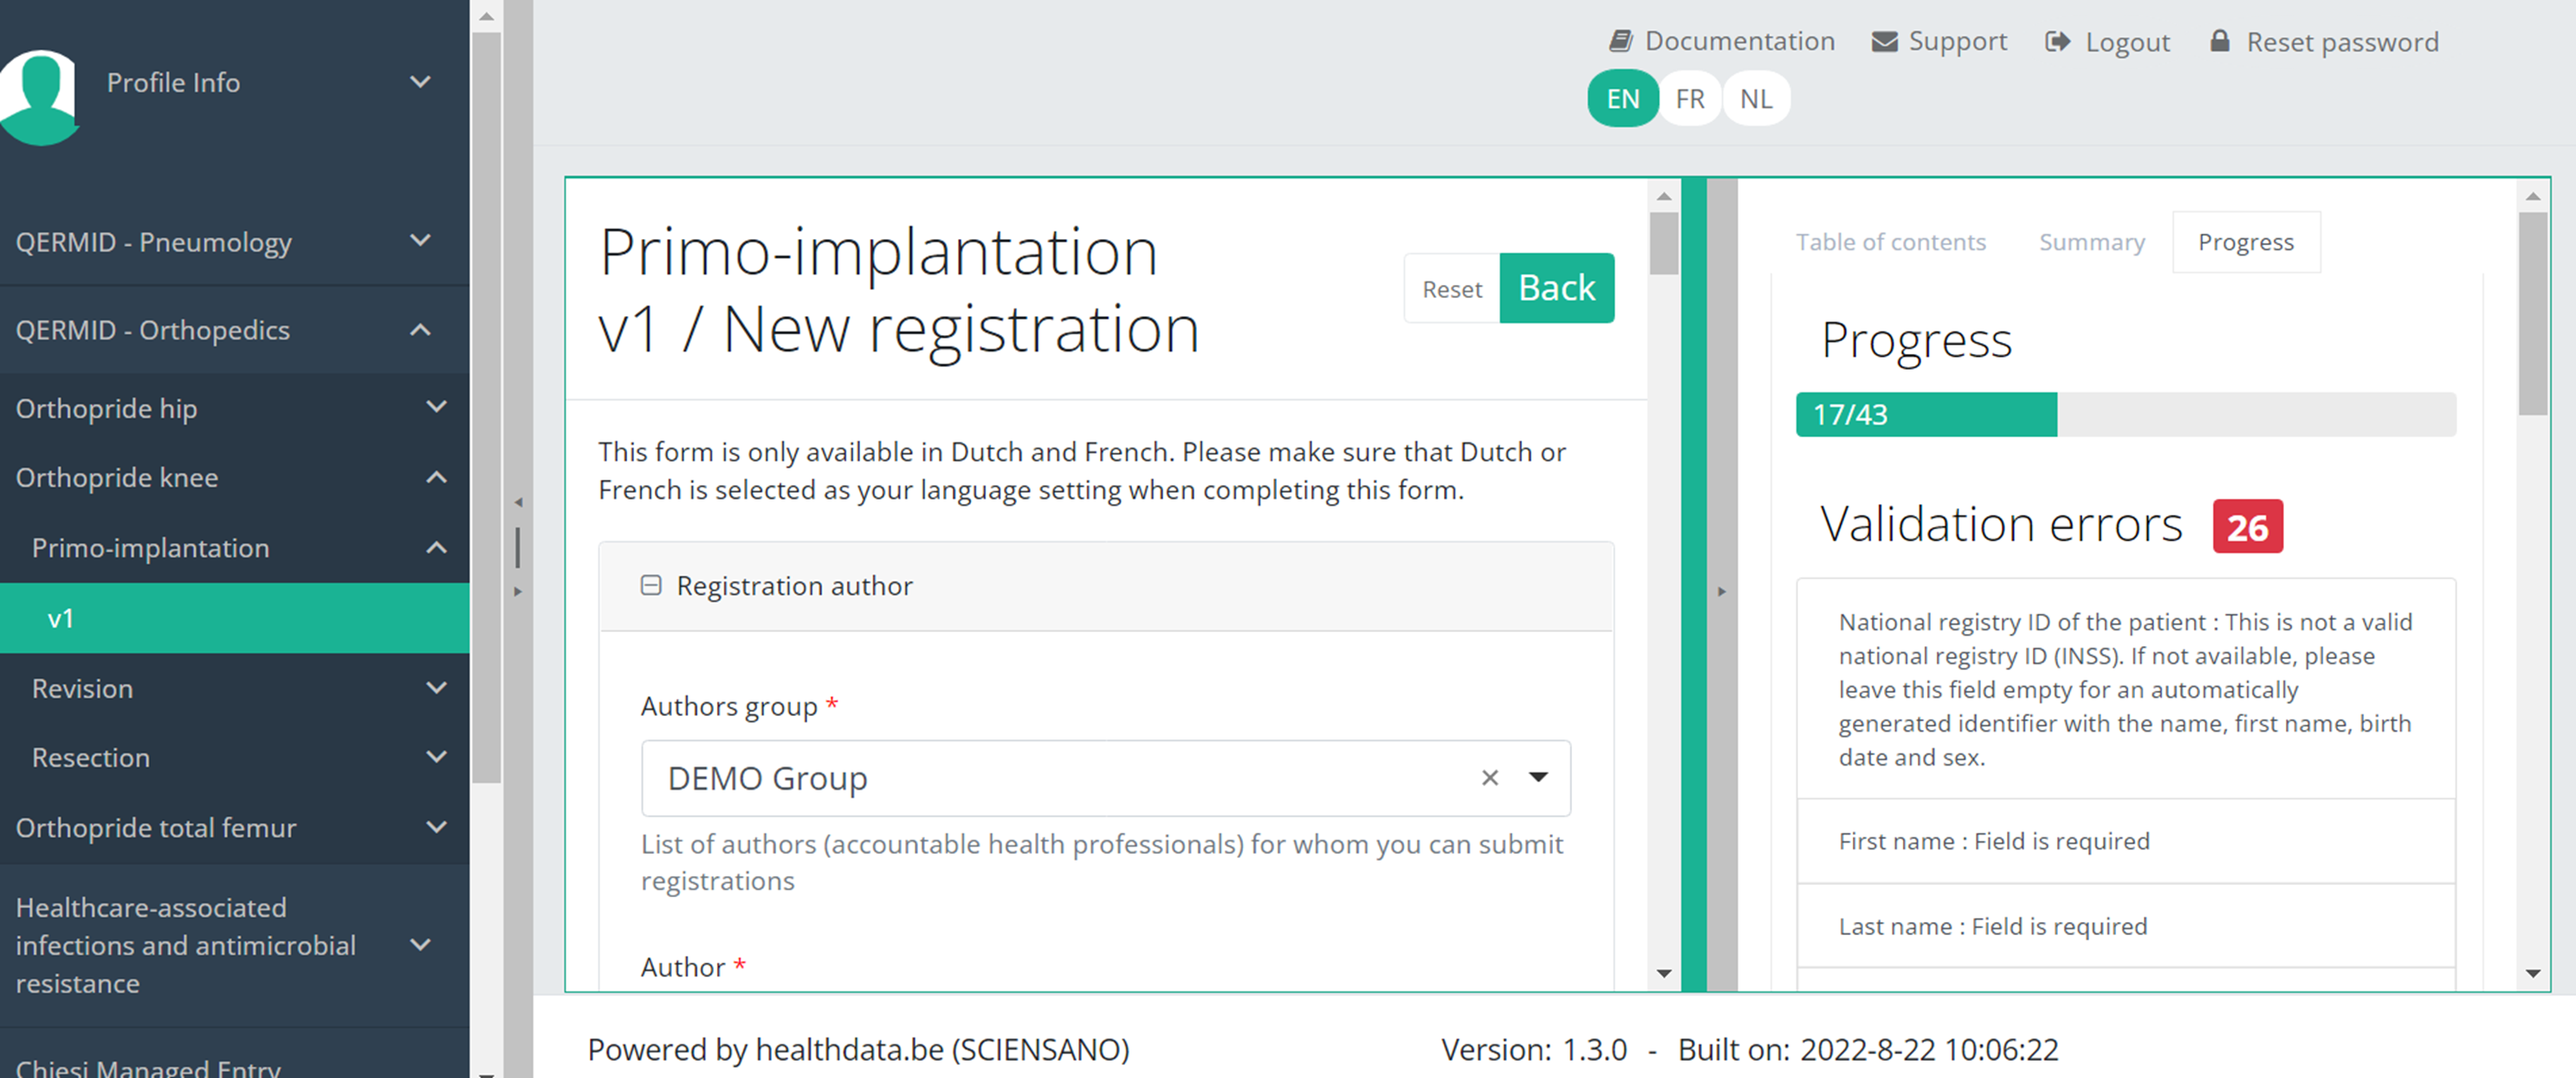Viewport: 2576px width, 1078px height.
Task: Collapse the Registration author section icon
Action: pyautogui.click(x=651, y=585)
